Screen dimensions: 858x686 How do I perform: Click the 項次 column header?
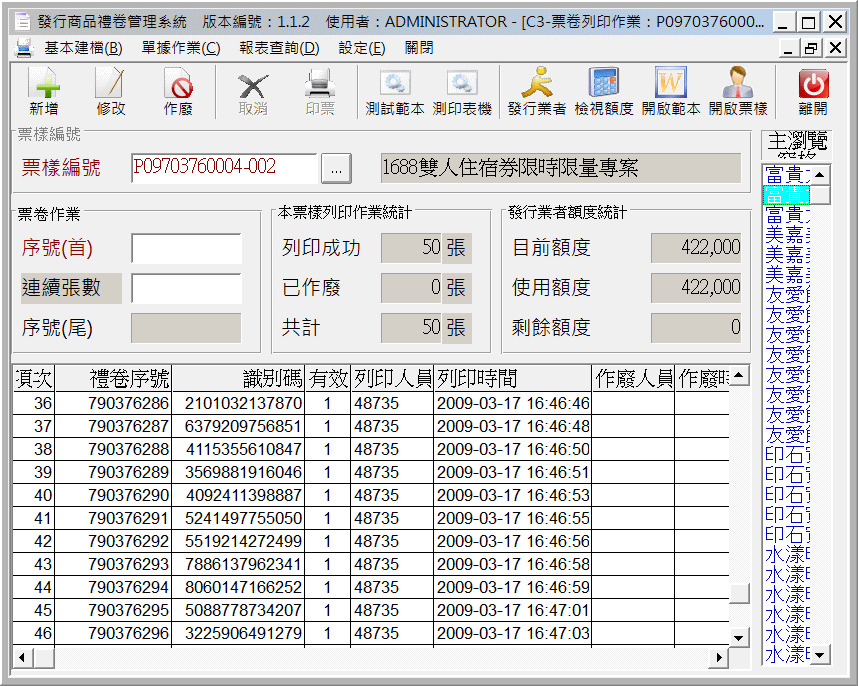pos(34,378)
